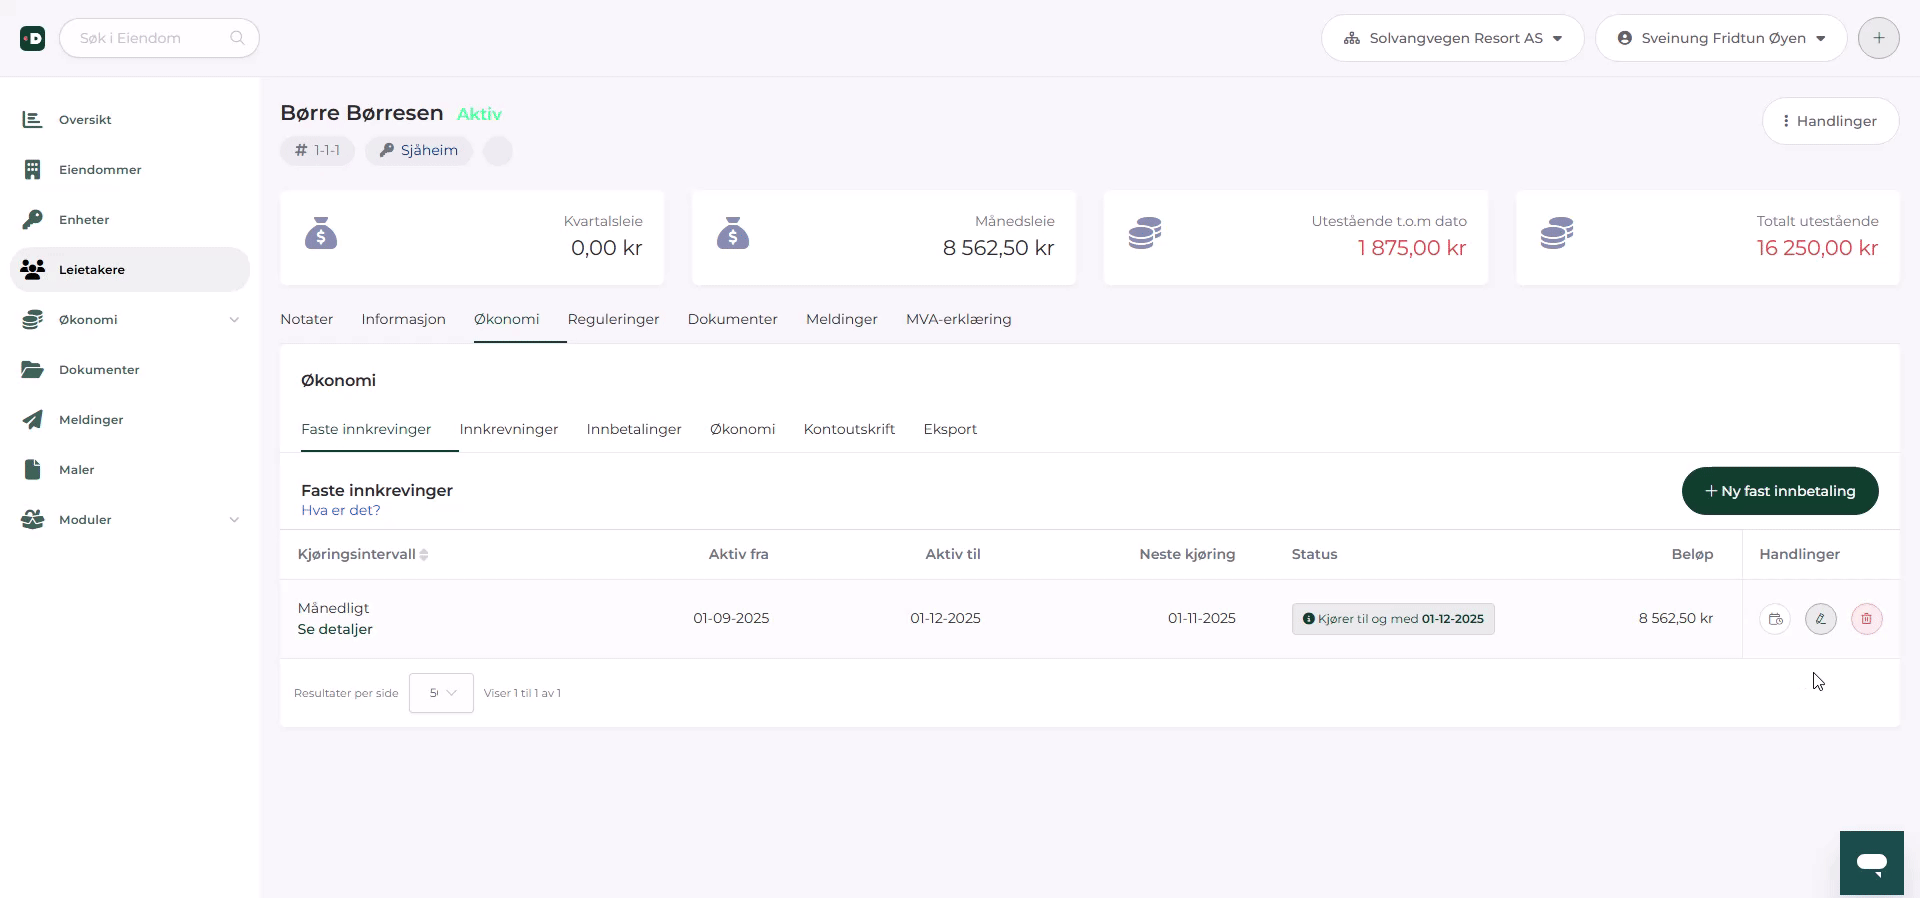Screen dimensions: 1920x898
Task: Open the results per page dropdown
Action: click(441, 693)
